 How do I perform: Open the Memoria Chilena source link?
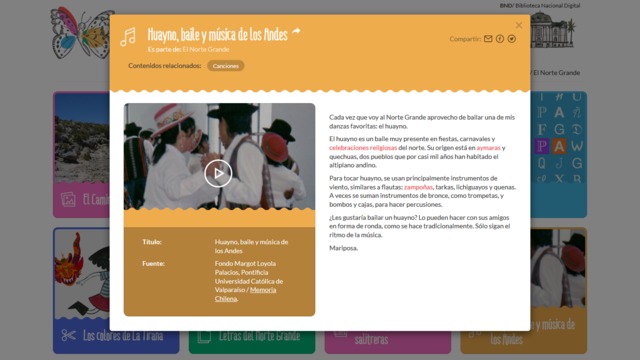click(x=245, y=294)
